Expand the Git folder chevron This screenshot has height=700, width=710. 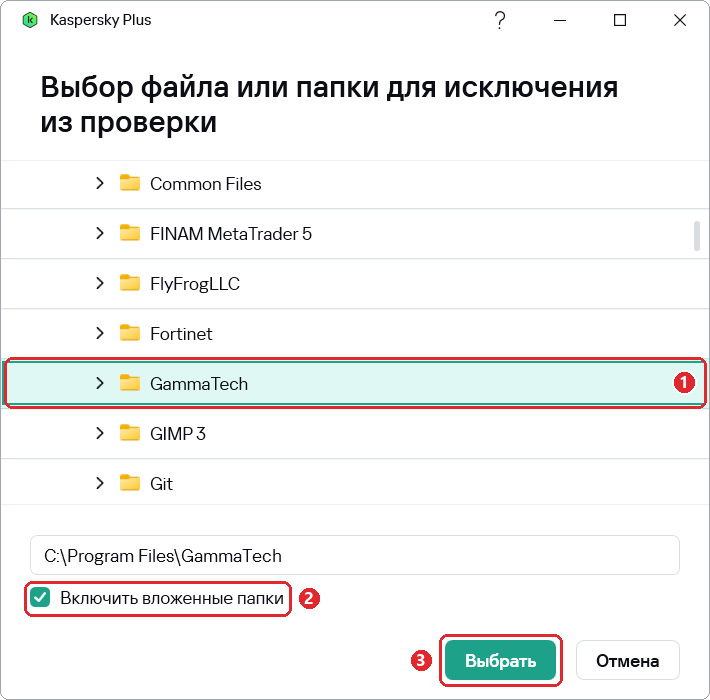100,483
